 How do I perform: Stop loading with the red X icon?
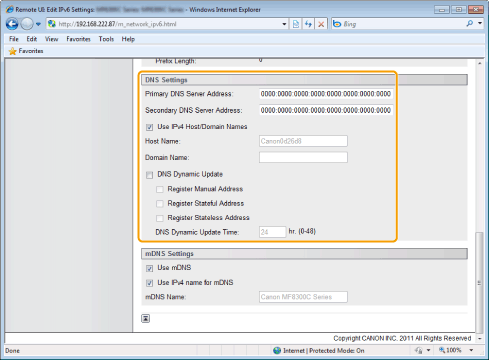pyautogui.click(x=321, y=24)
